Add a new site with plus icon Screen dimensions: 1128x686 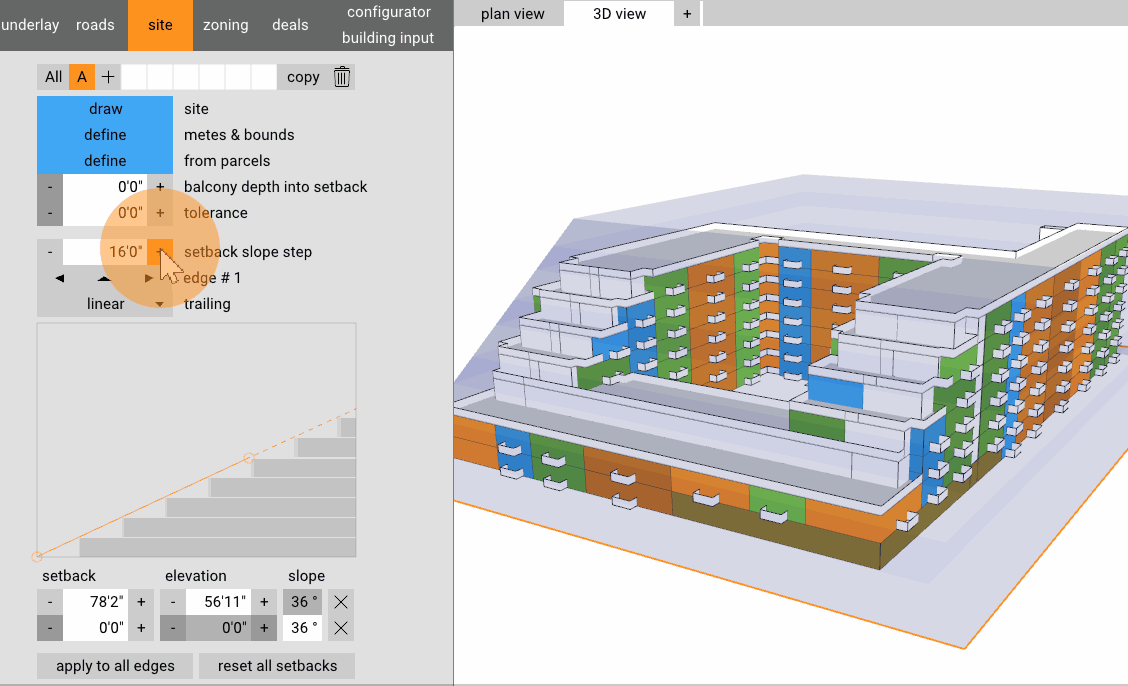pos(108,77)
